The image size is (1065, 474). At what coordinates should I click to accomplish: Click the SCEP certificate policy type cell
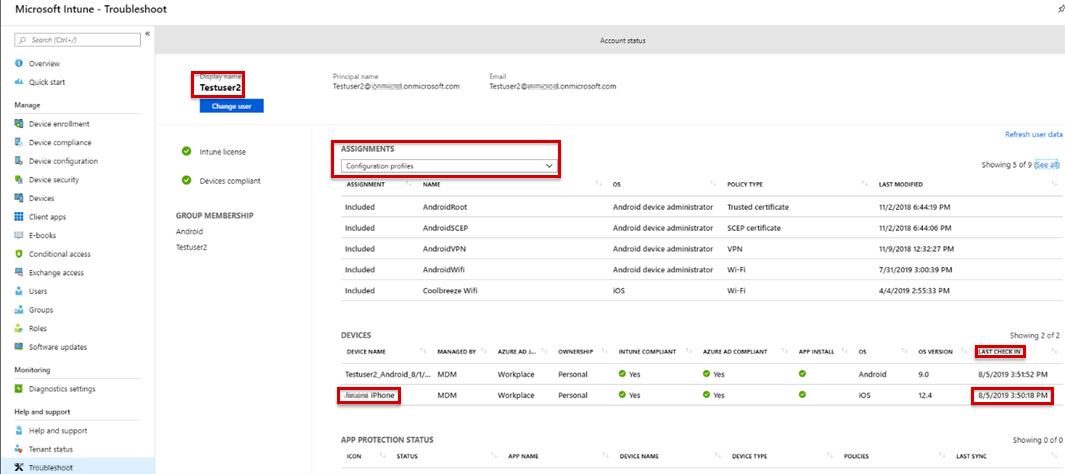(754, 227)
